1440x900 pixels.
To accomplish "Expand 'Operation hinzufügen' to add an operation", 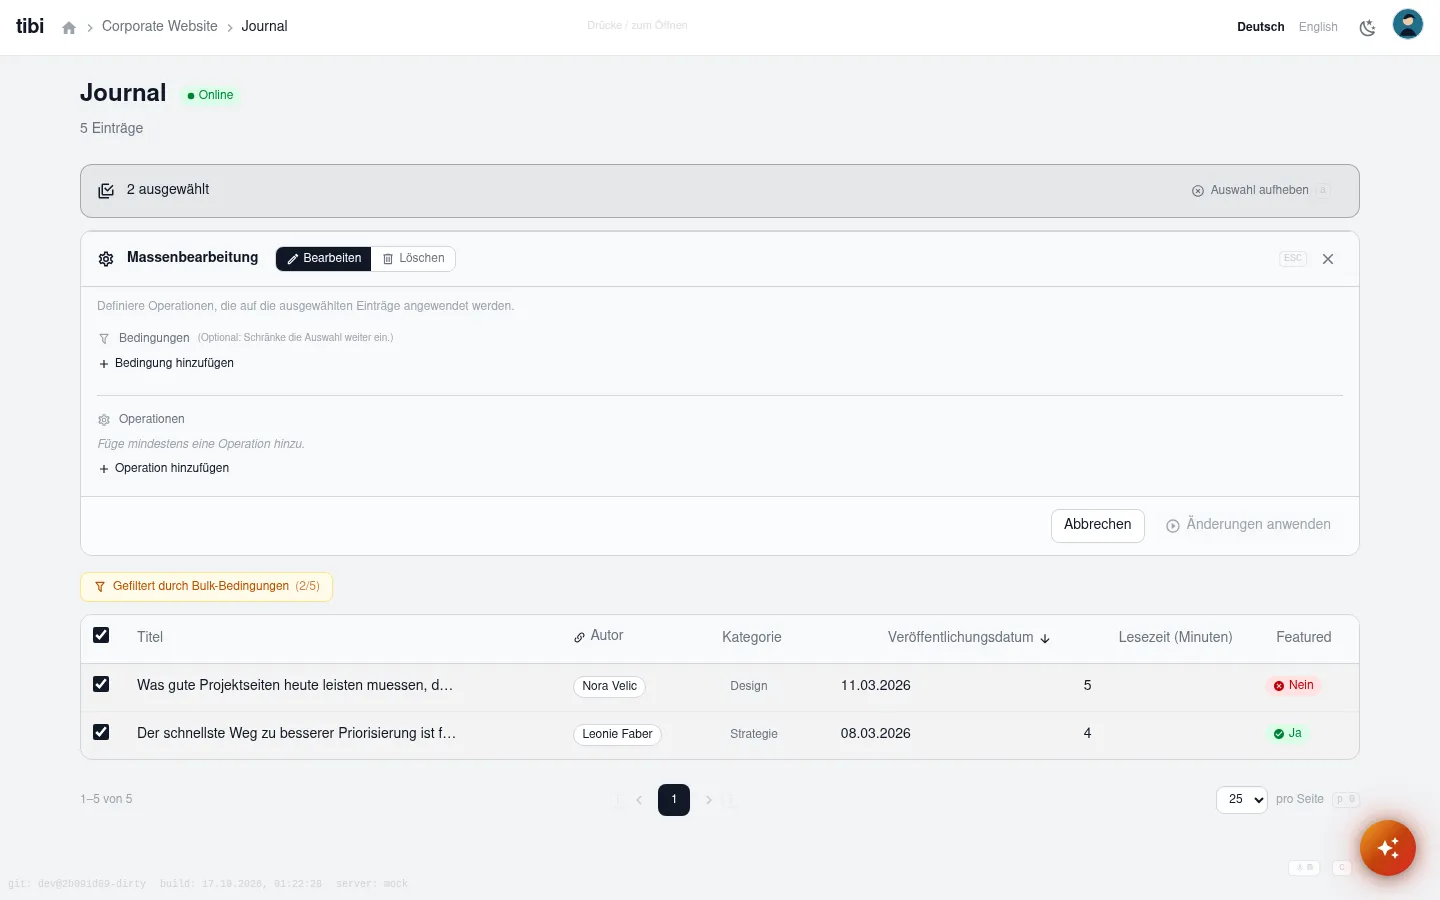I will pos(164,468).
